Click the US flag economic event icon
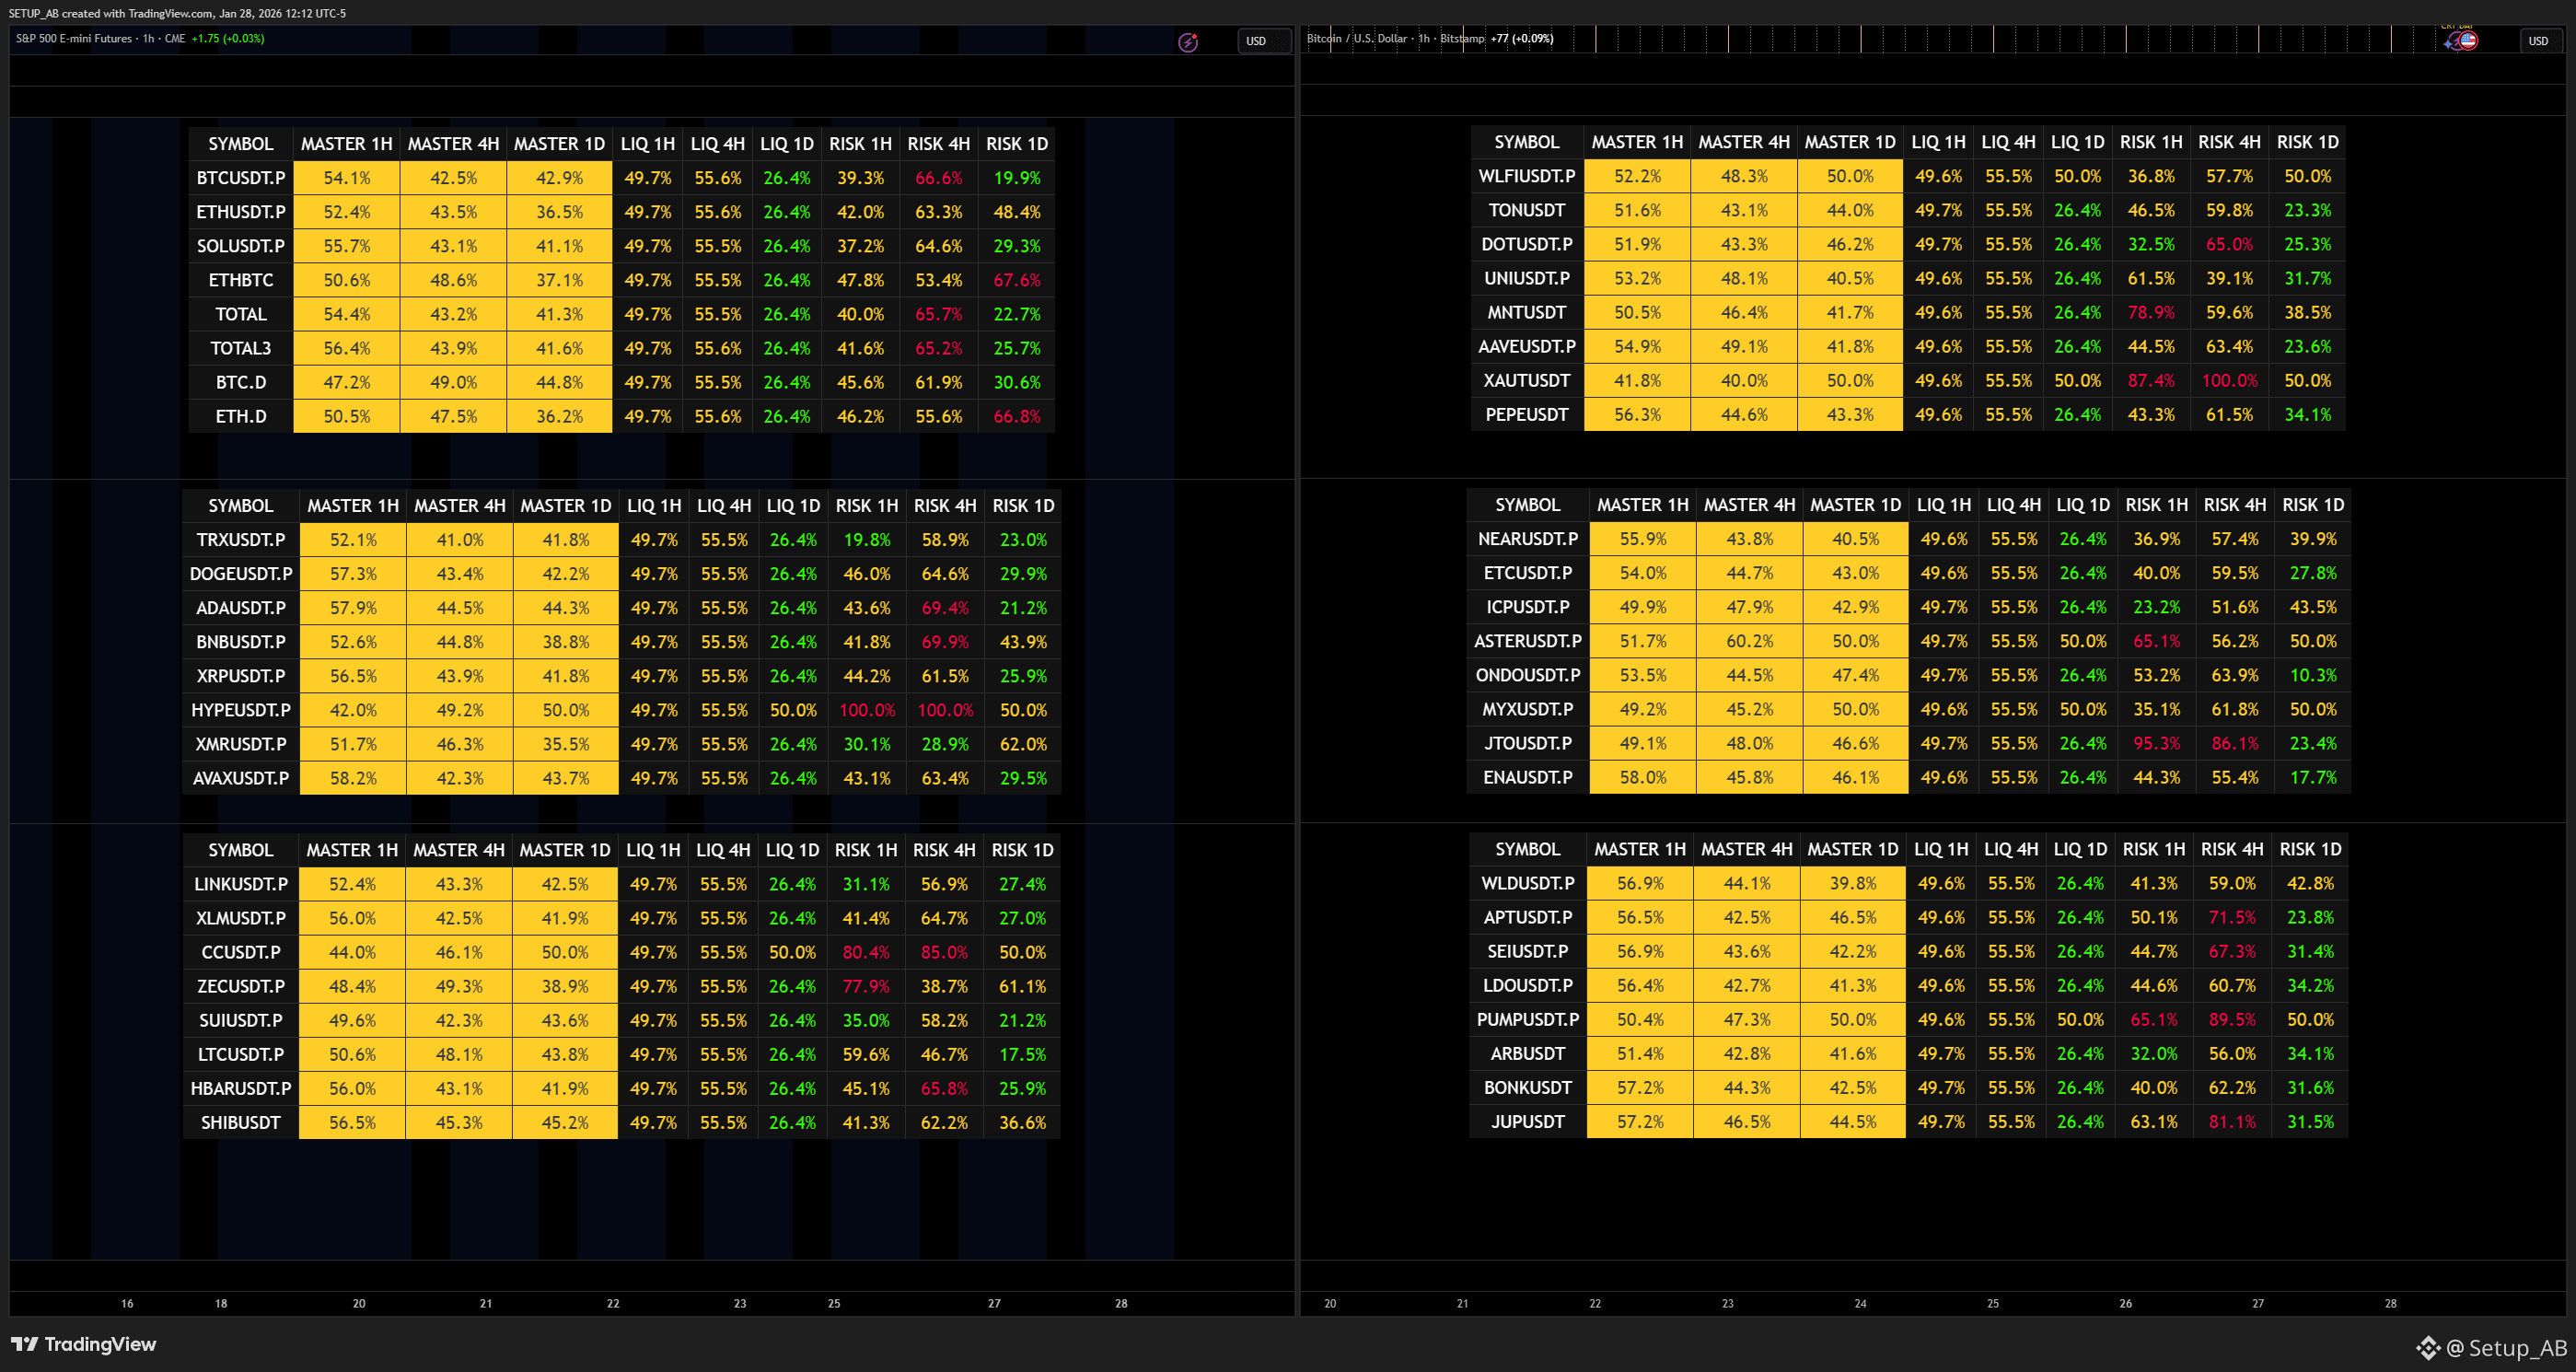Viewport: 2576px width, 1372px height. point(2468,40)
